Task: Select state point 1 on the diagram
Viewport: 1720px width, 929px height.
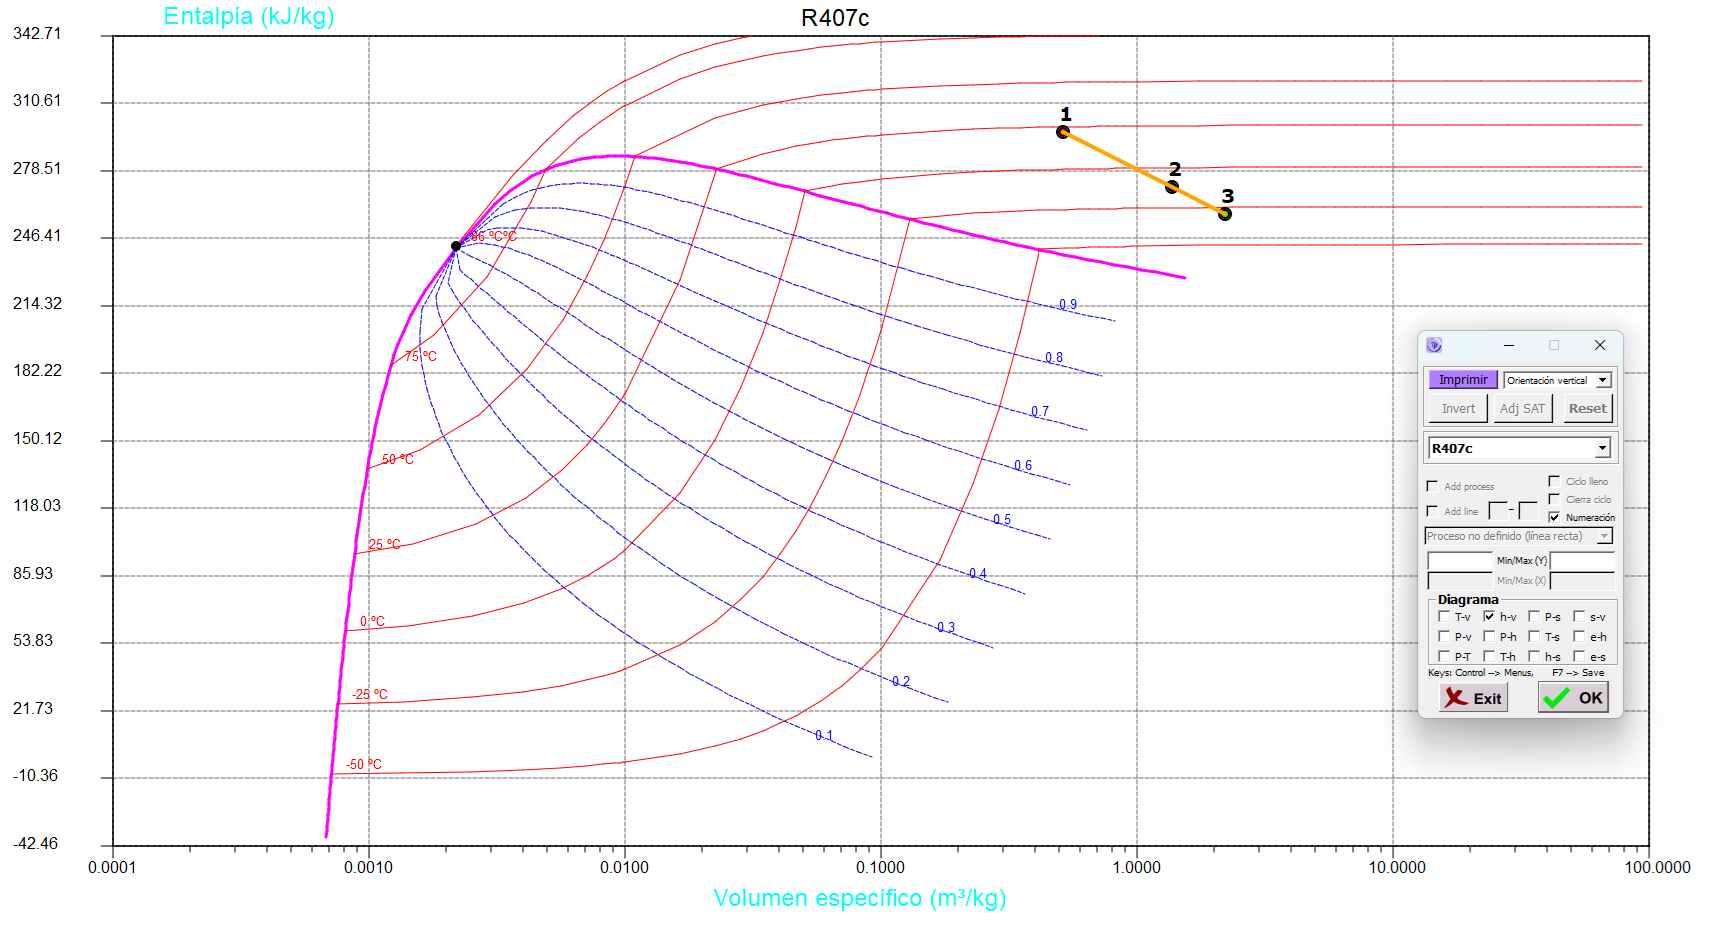Action: coord(1063,132)
